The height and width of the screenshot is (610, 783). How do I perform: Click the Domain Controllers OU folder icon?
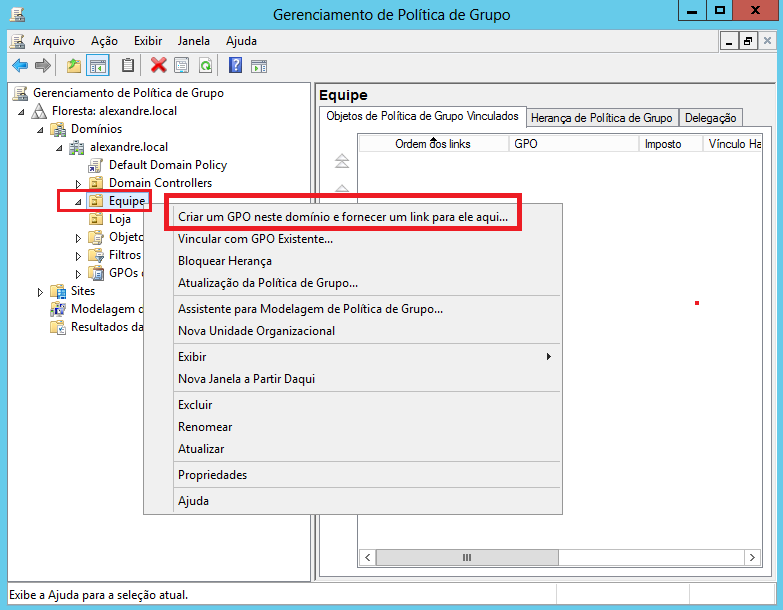(x=95, y=183)
